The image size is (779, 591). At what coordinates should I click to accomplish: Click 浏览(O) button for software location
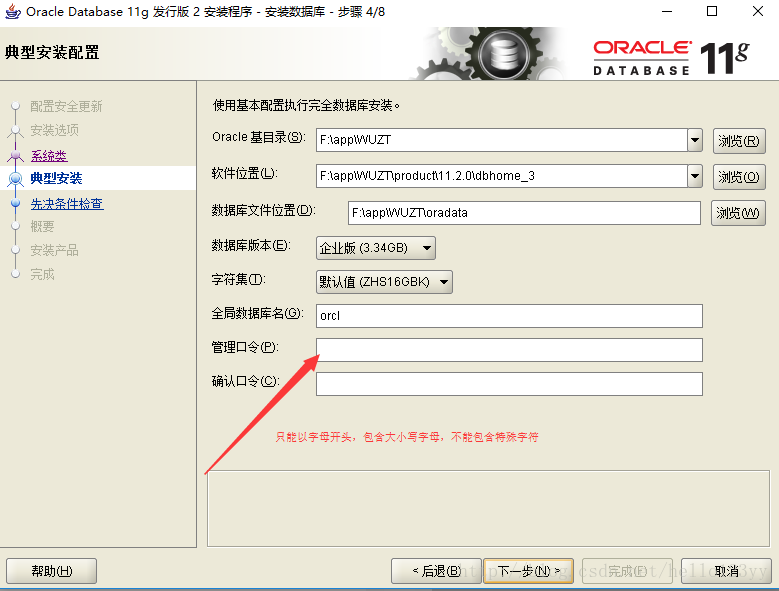(739, 177)
